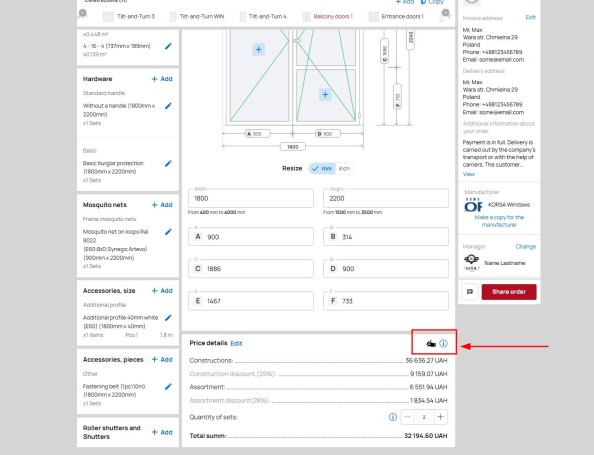Edit the Additional profile 40mm white item

[169, 317]
